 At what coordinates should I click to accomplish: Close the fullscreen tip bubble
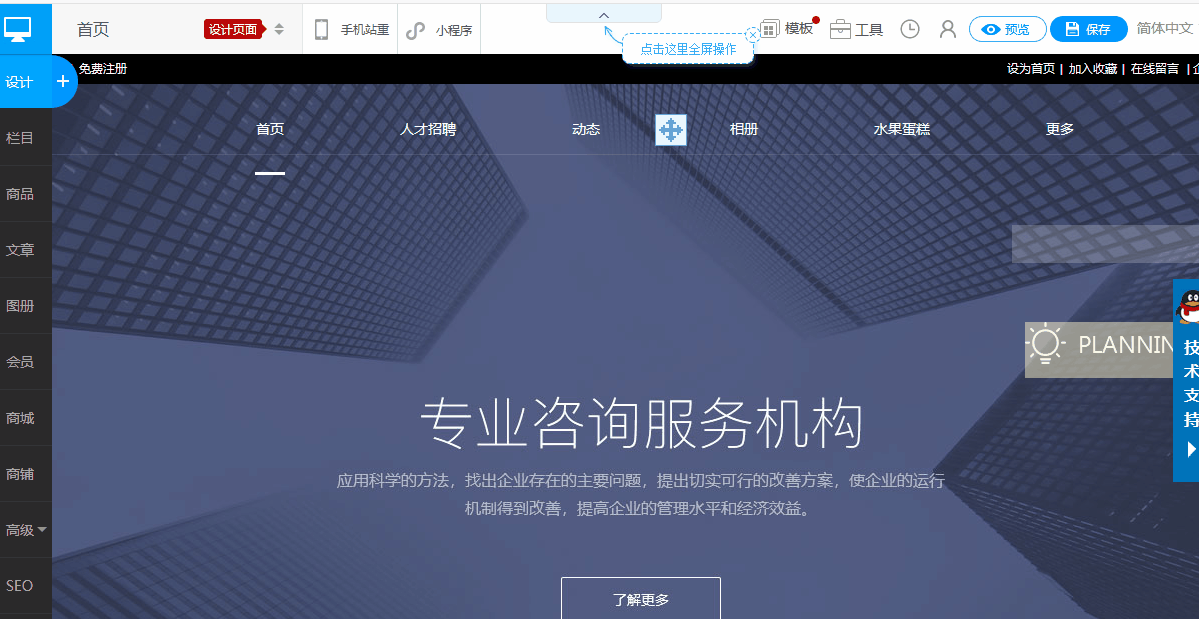click(x=752, y=34)
